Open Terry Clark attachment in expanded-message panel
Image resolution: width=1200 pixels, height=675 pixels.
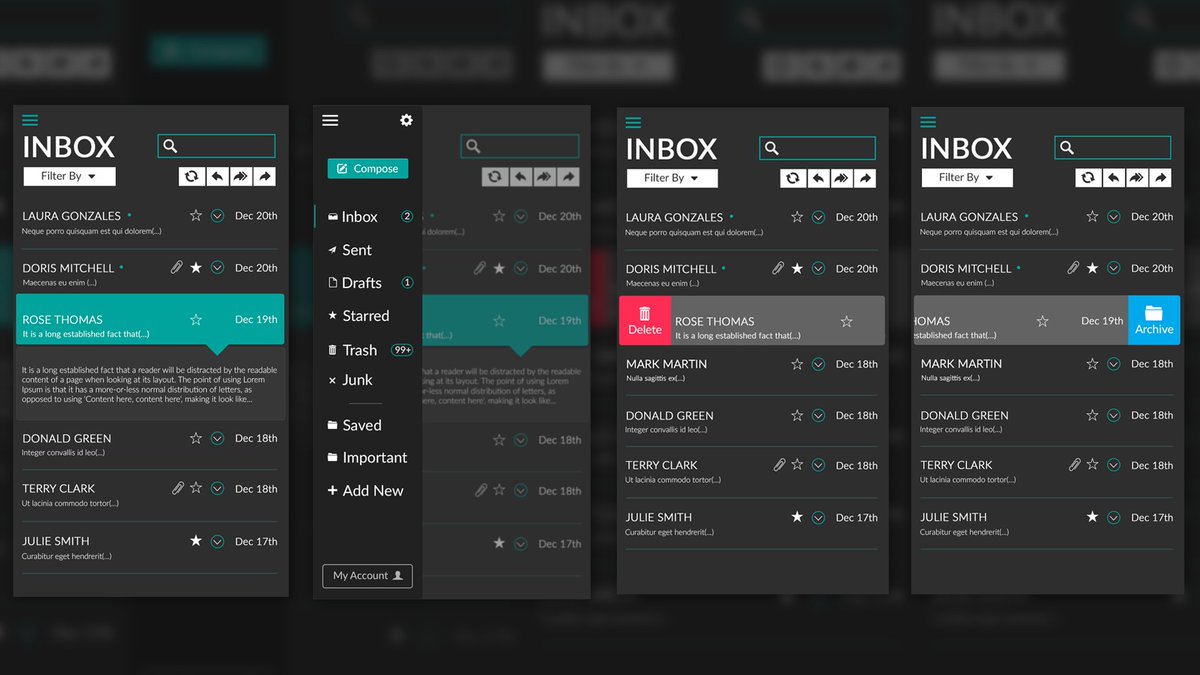[x=177, y=488]
